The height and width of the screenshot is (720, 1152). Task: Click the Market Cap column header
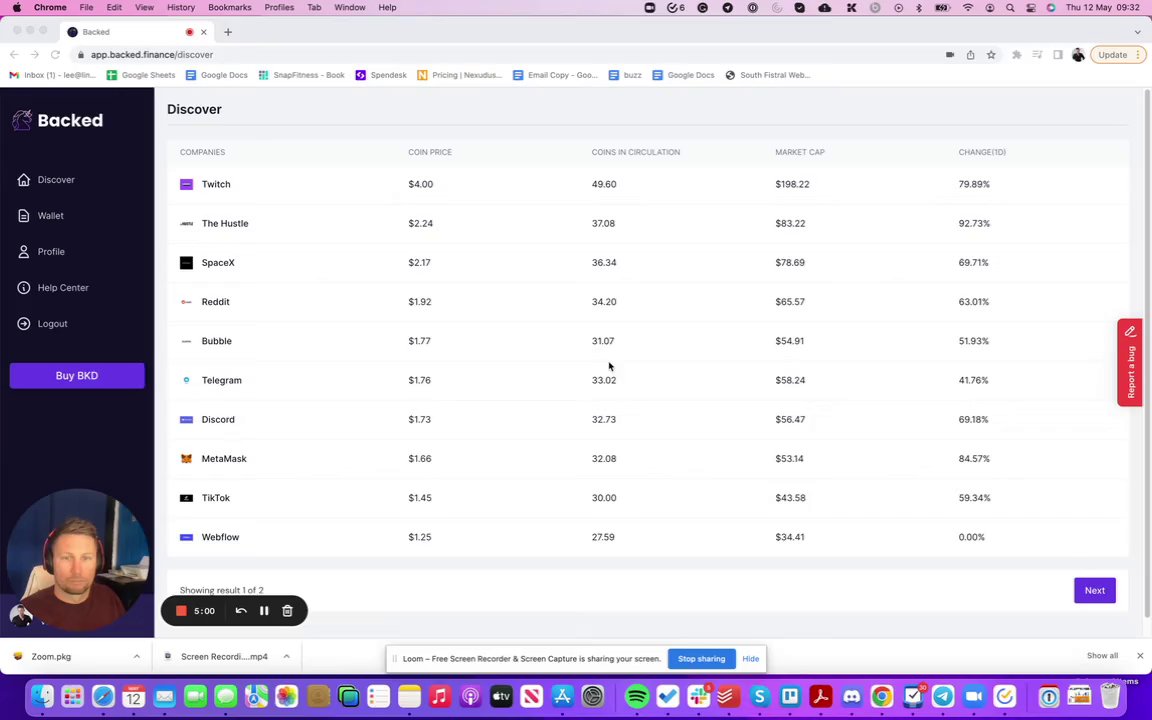[x=799, y=152]
